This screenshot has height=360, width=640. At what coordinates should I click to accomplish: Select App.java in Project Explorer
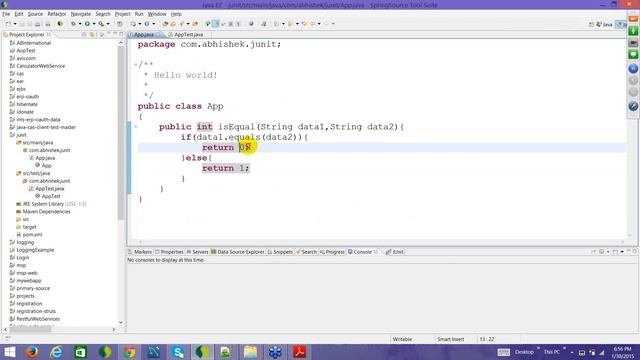pyautogui.click(x=45, y=158)
